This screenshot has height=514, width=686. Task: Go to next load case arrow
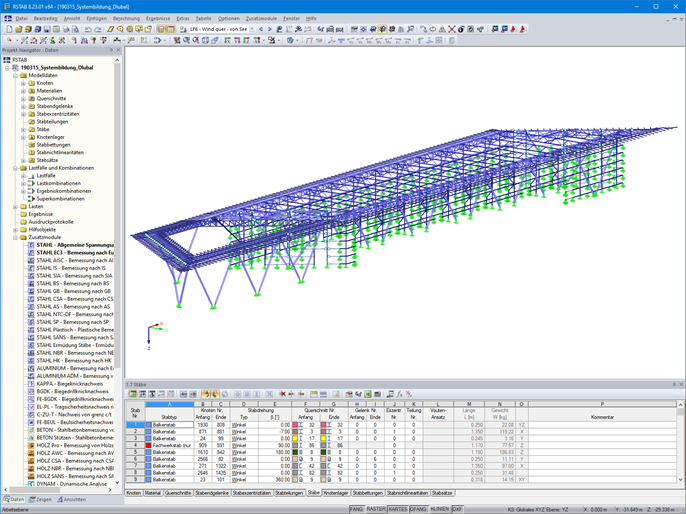[x=271, y=29]
